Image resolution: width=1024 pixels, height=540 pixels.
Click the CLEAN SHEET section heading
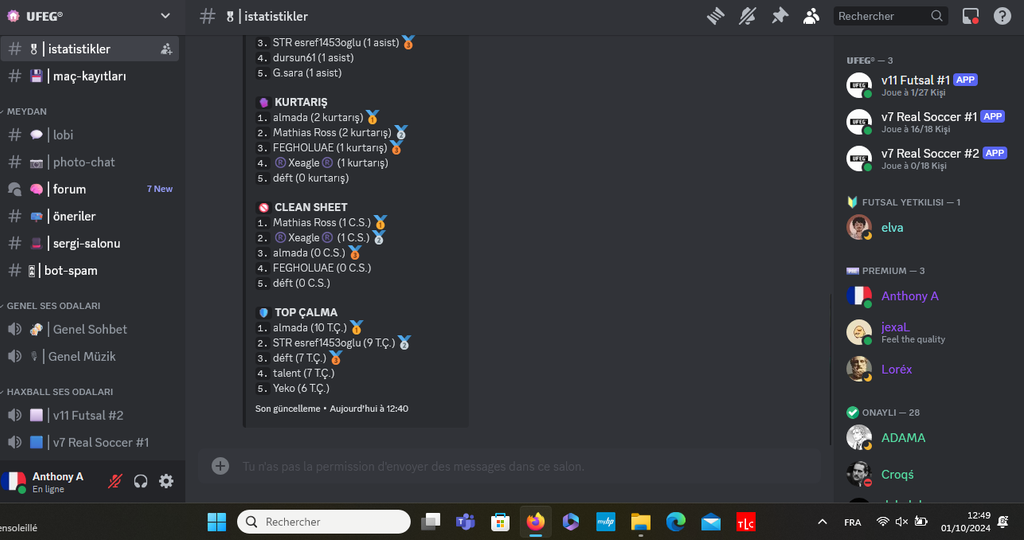pos(311,208)
